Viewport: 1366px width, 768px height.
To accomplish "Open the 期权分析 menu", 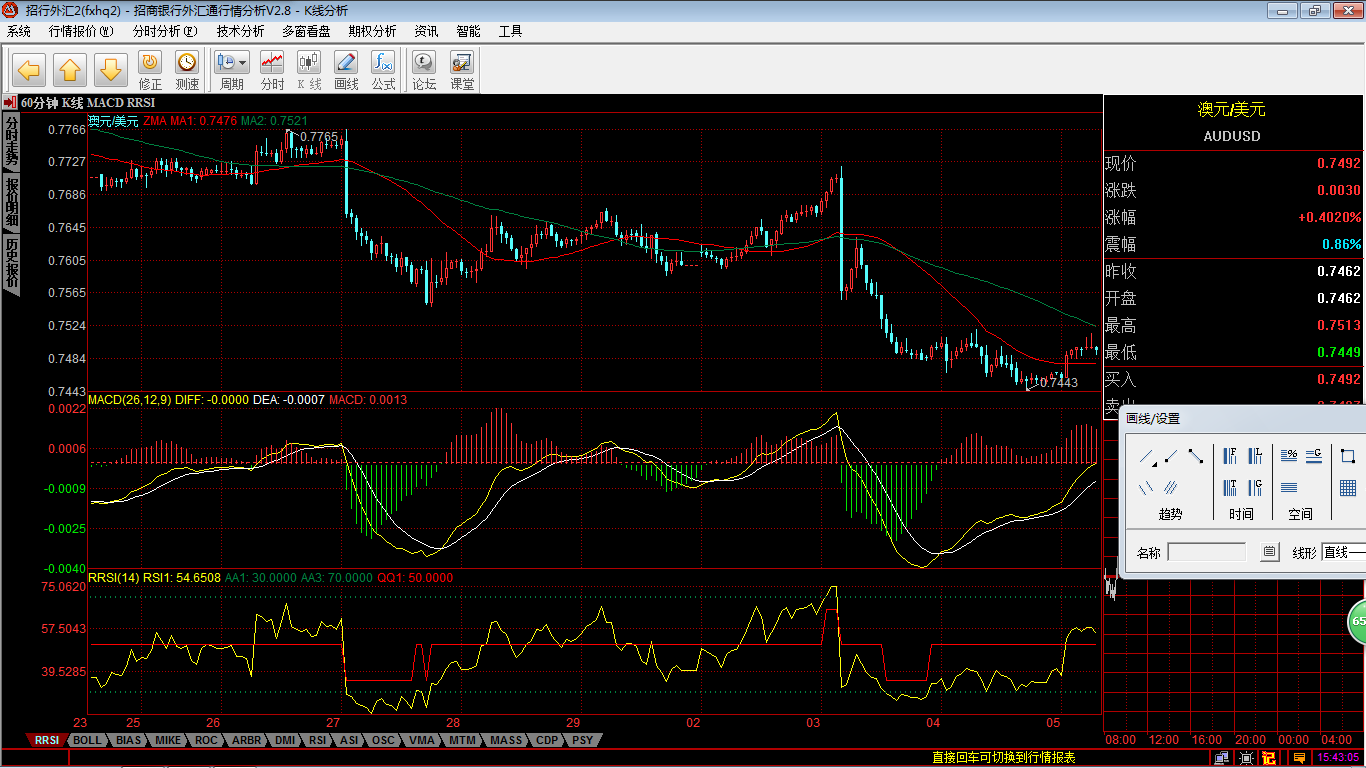I will pos(372,31).
